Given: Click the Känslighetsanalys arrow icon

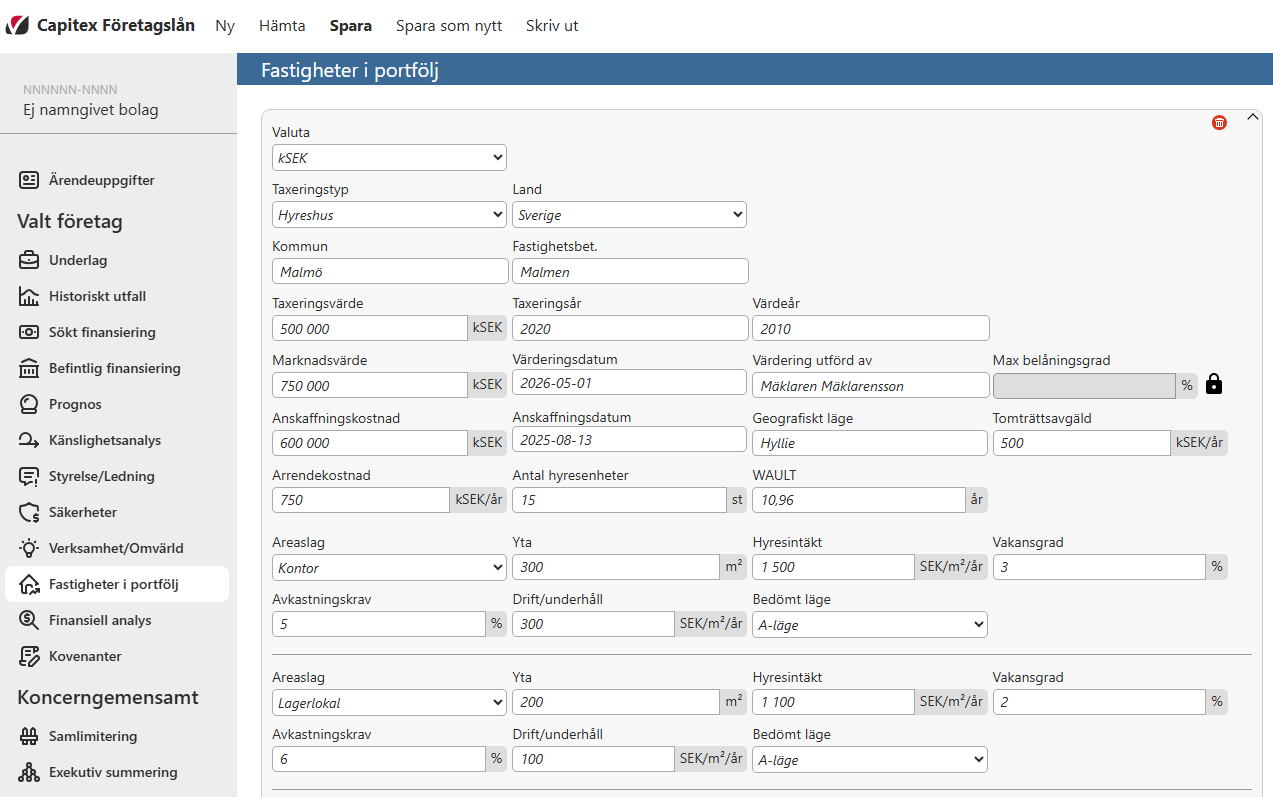Looking at the screenshot, I should (x=29, y=440).
